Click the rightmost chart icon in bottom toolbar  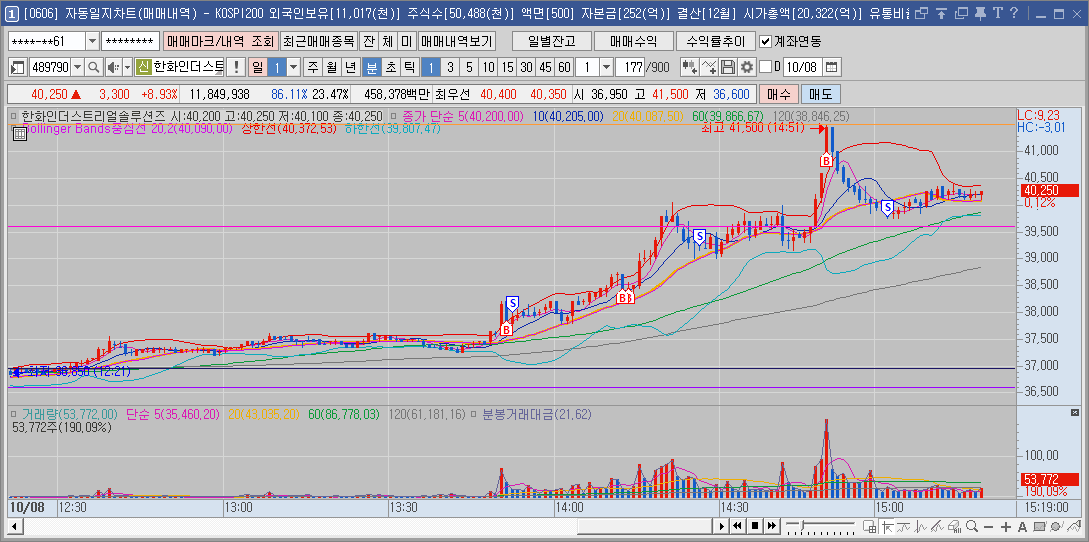click(1074, 526)
